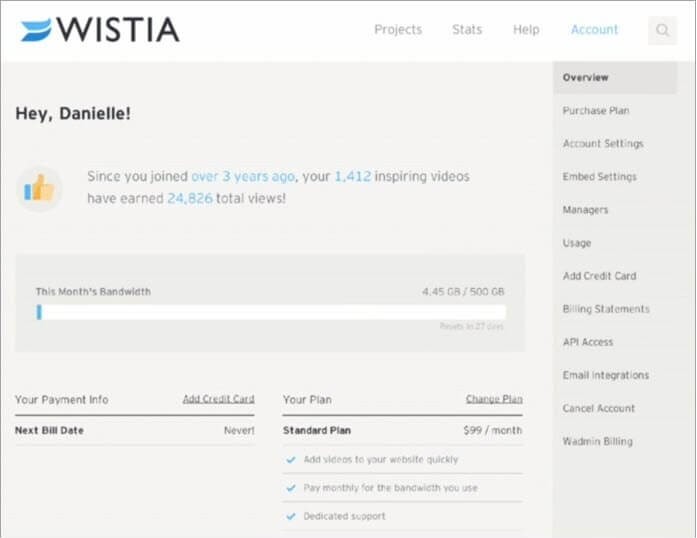This screenshot has width=697, height=538.
Task: Open the Usage page
Action: coord(577,243)
